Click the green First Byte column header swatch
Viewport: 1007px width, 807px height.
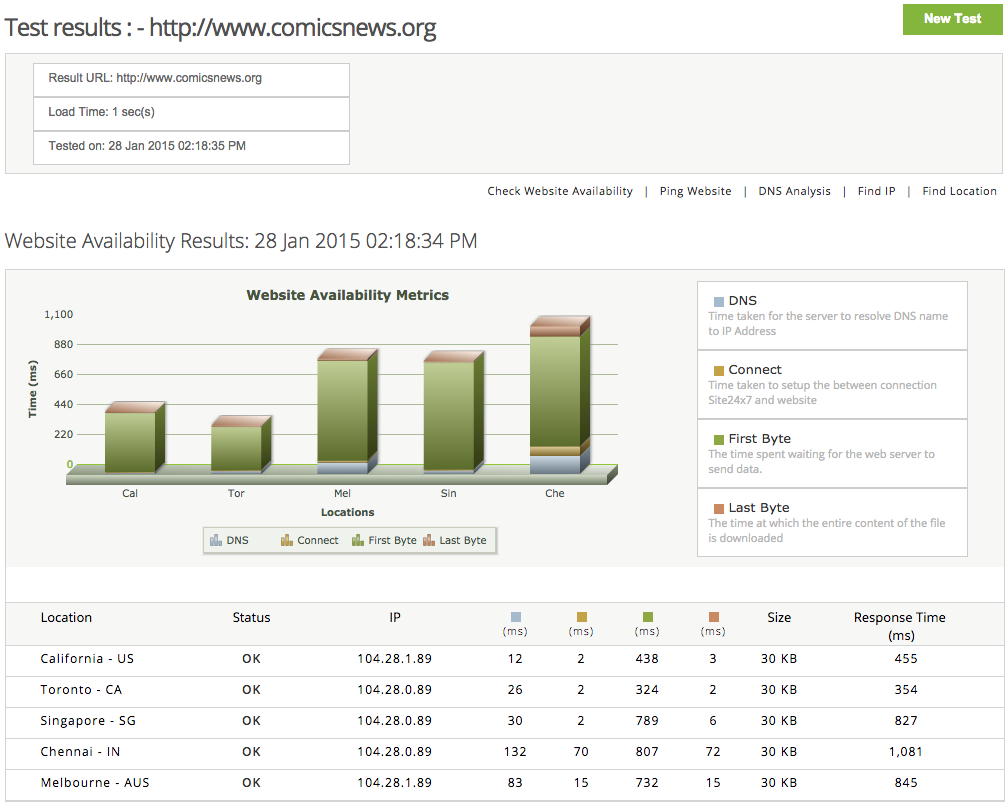(648, 617)
